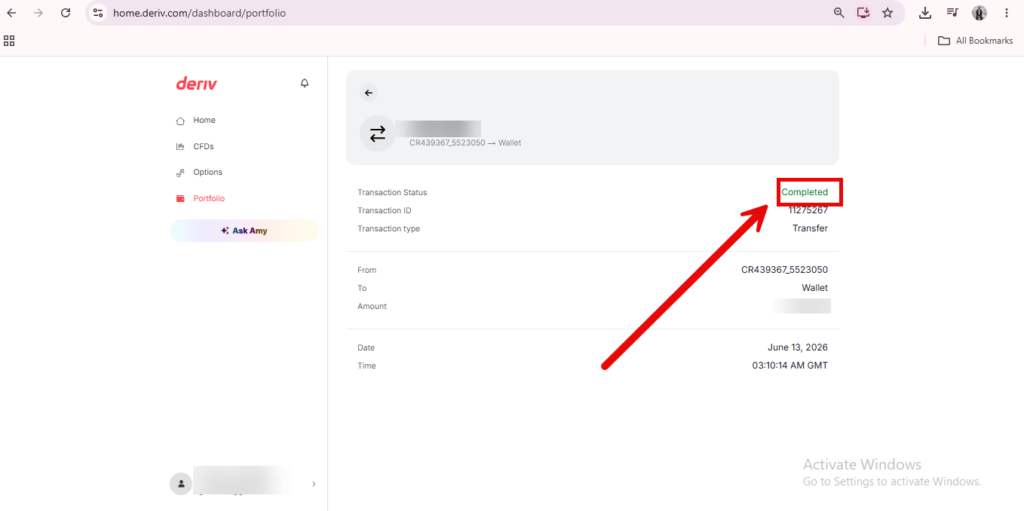
Task: Click the header text CR439367_5523050 → Wallet
Action: (x=465, y=142)
